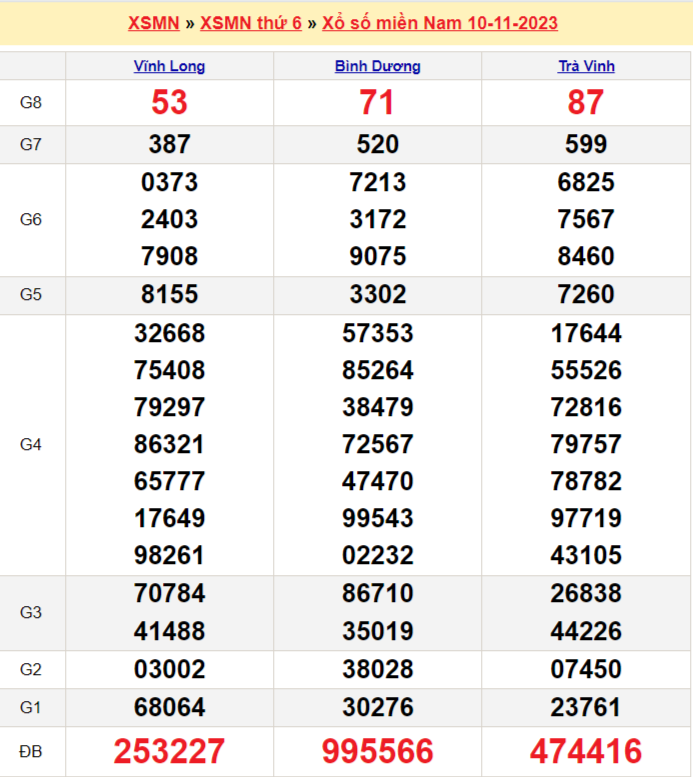Viewport: 693px width, 777px height.
Task: Select the G2 number 38028
Action: click(x=377, y=669)
